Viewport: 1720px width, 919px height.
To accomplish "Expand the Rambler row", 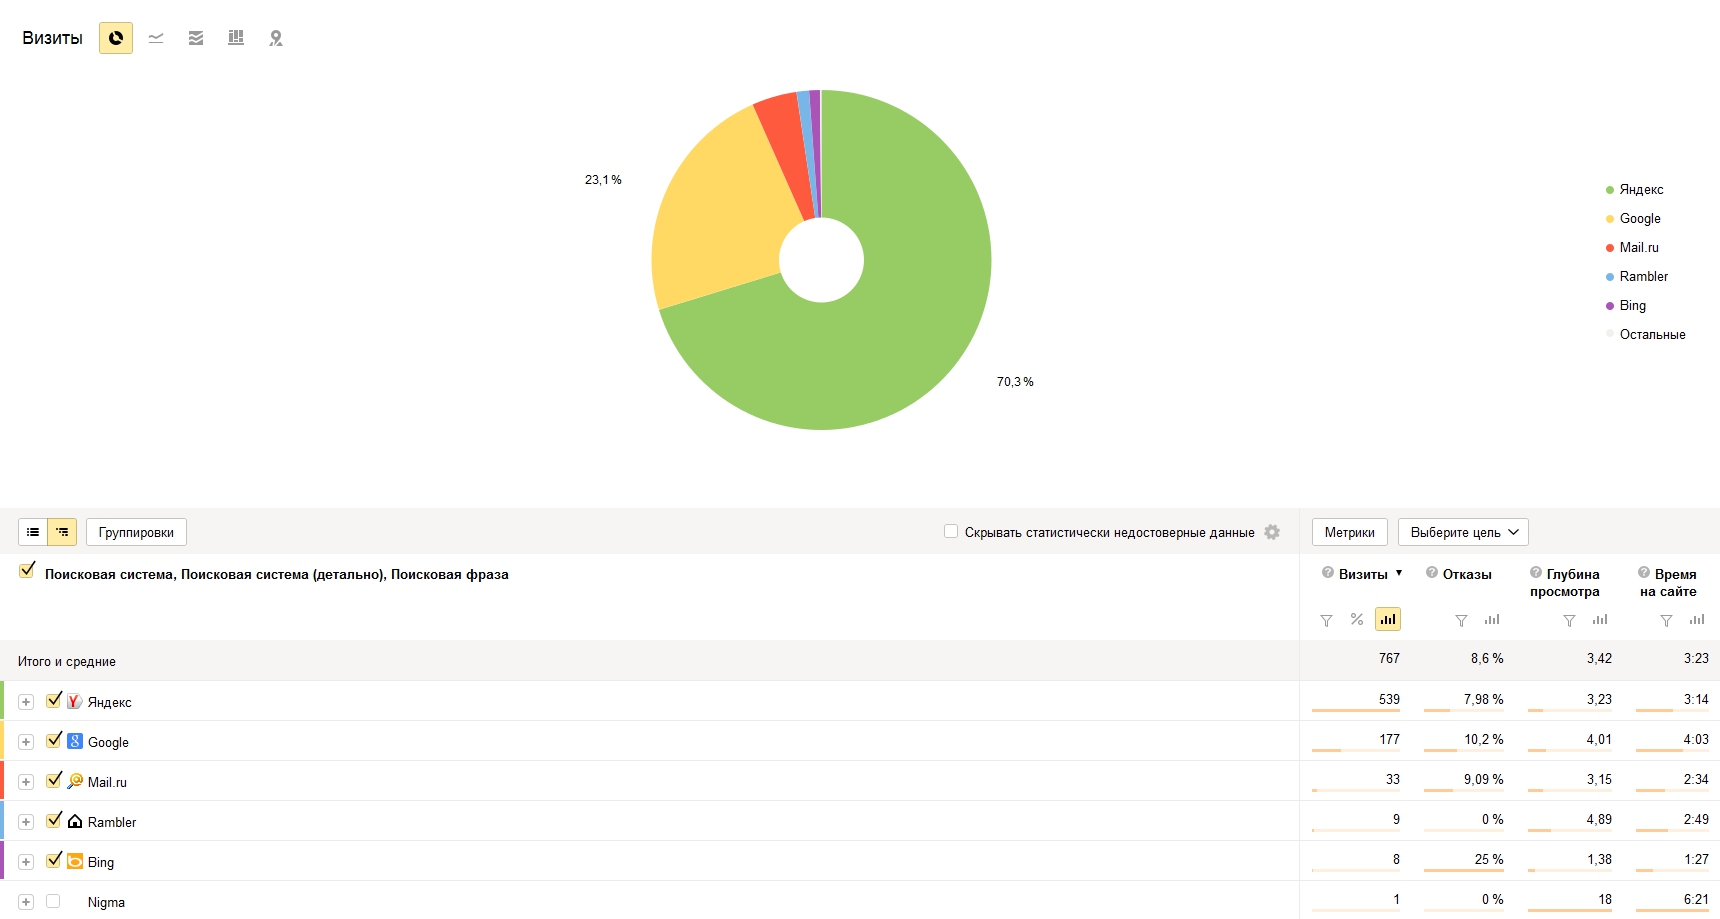I will [26, 822].
